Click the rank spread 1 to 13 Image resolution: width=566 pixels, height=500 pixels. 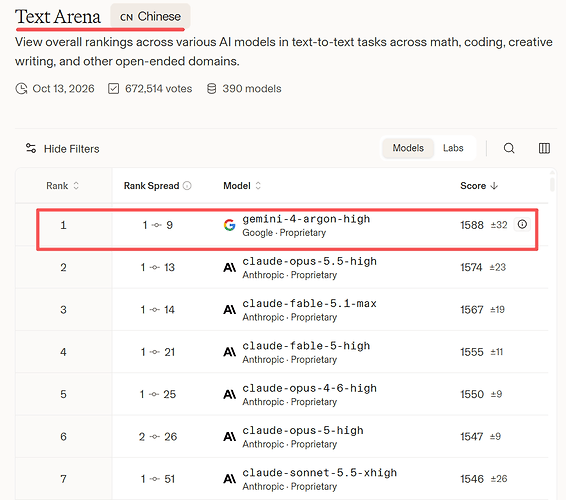click(157, 268)
